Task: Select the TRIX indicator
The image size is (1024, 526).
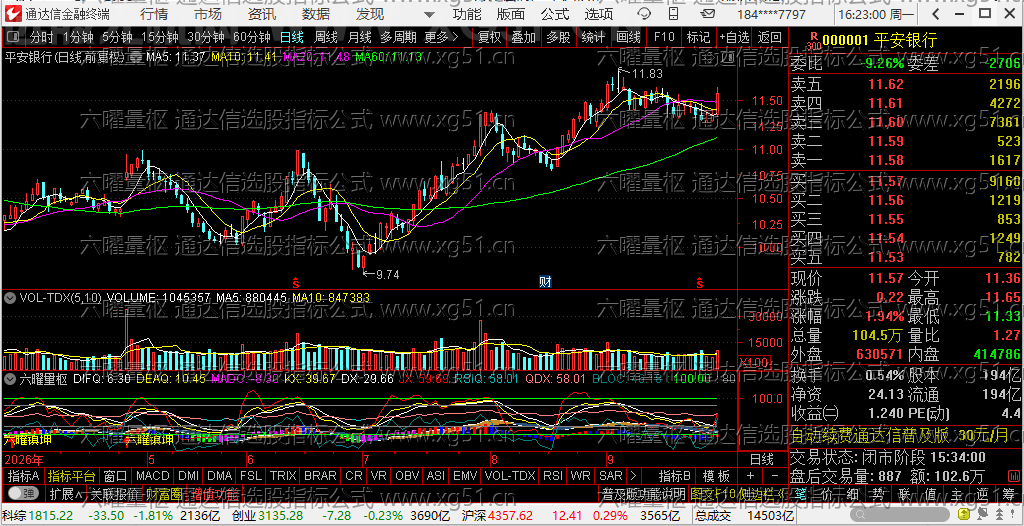Action: click(x=283, y=476)
